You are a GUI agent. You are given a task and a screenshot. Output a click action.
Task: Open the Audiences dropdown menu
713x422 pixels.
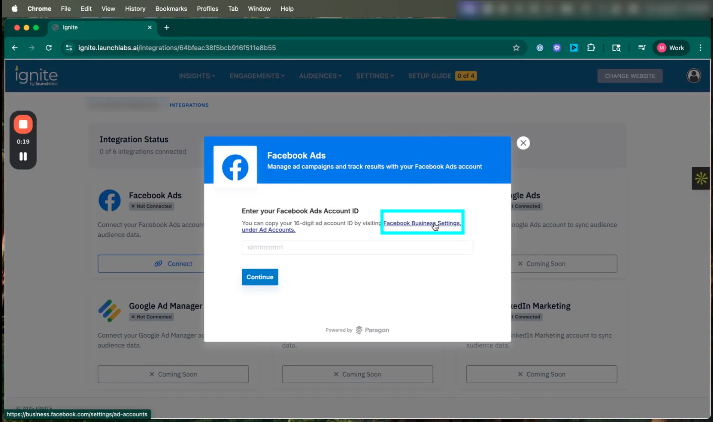320,76
